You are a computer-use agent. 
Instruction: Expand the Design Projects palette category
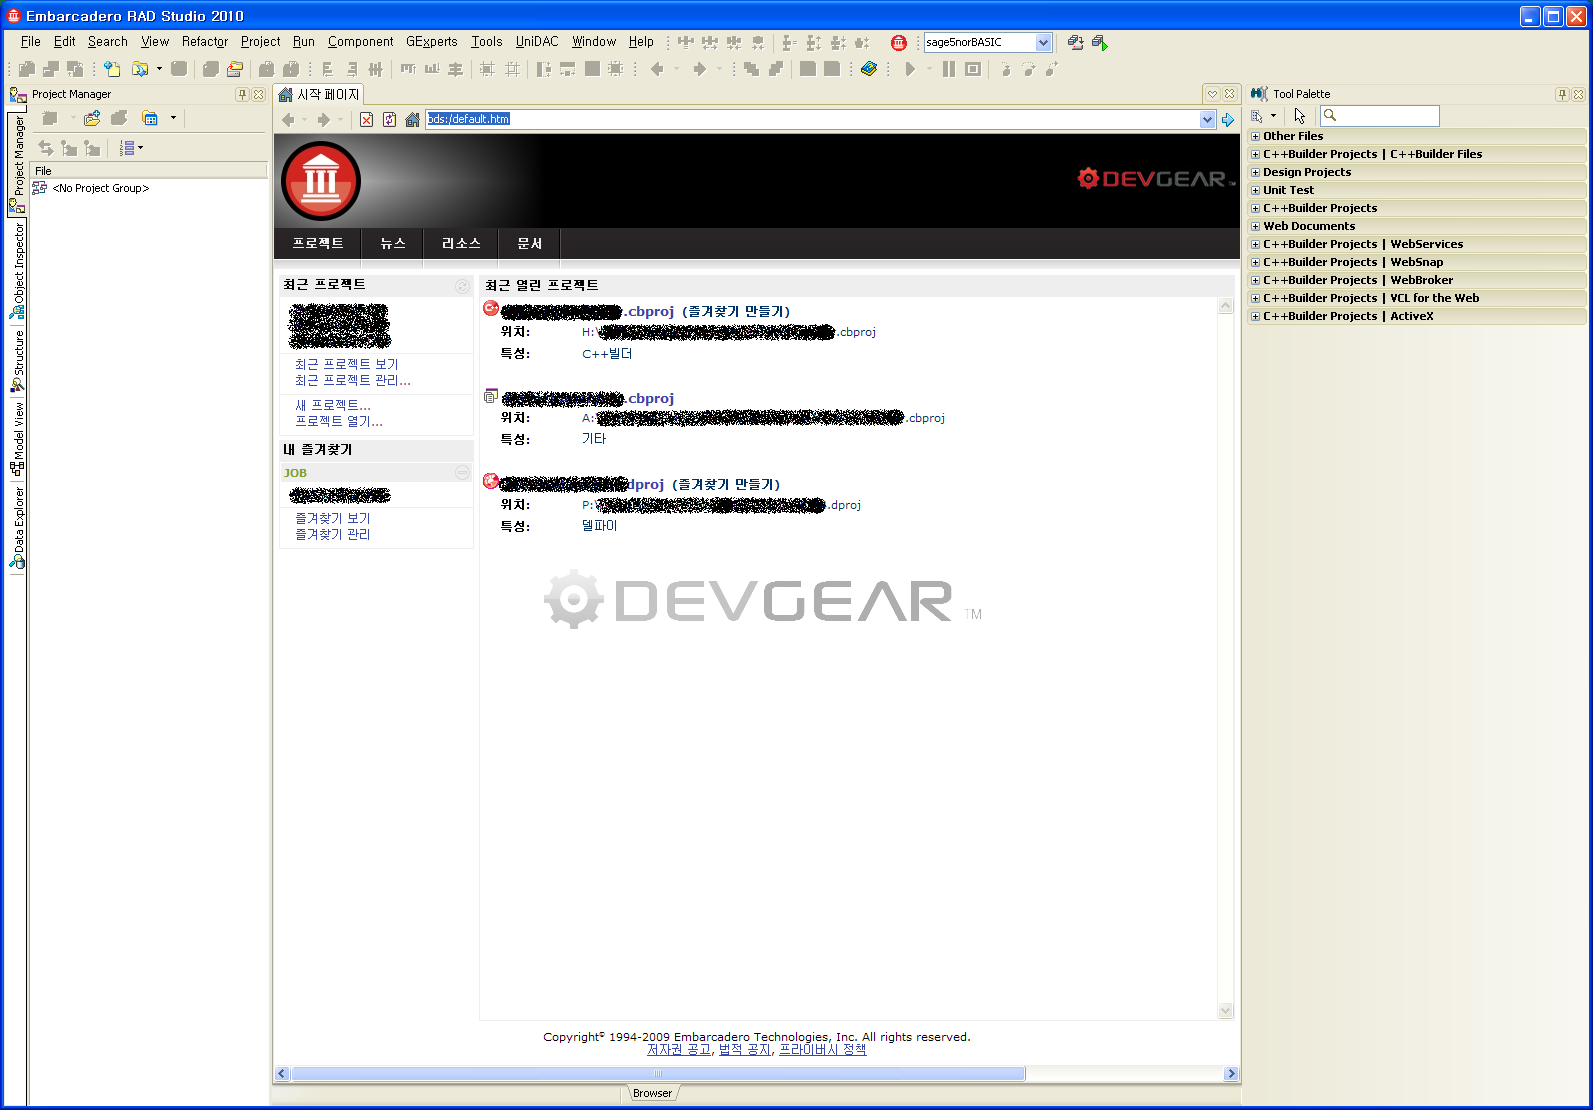pos(1256,172)
